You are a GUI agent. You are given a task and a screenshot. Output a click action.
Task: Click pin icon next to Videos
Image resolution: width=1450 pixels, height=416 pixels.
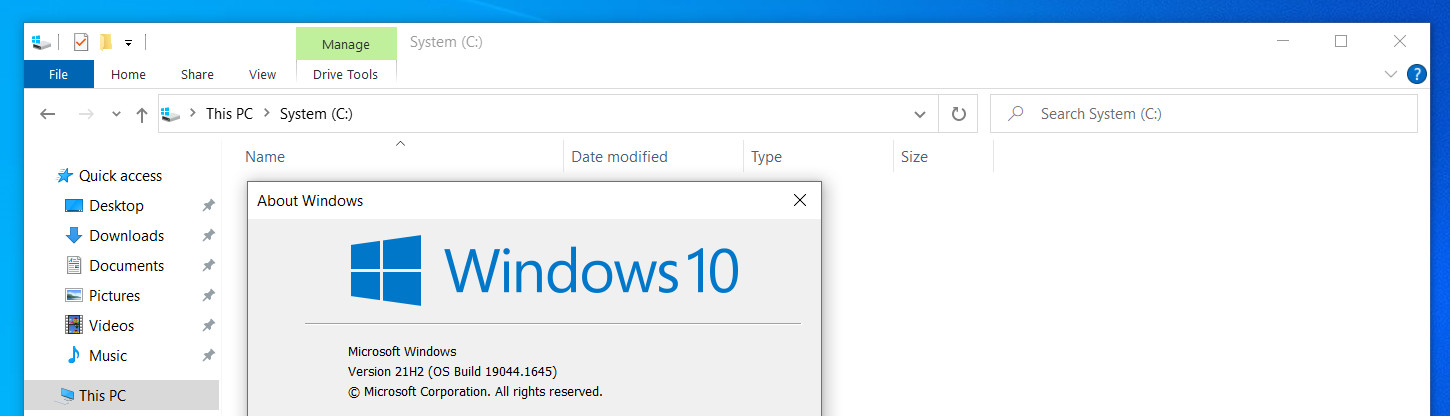pos(208,326)
